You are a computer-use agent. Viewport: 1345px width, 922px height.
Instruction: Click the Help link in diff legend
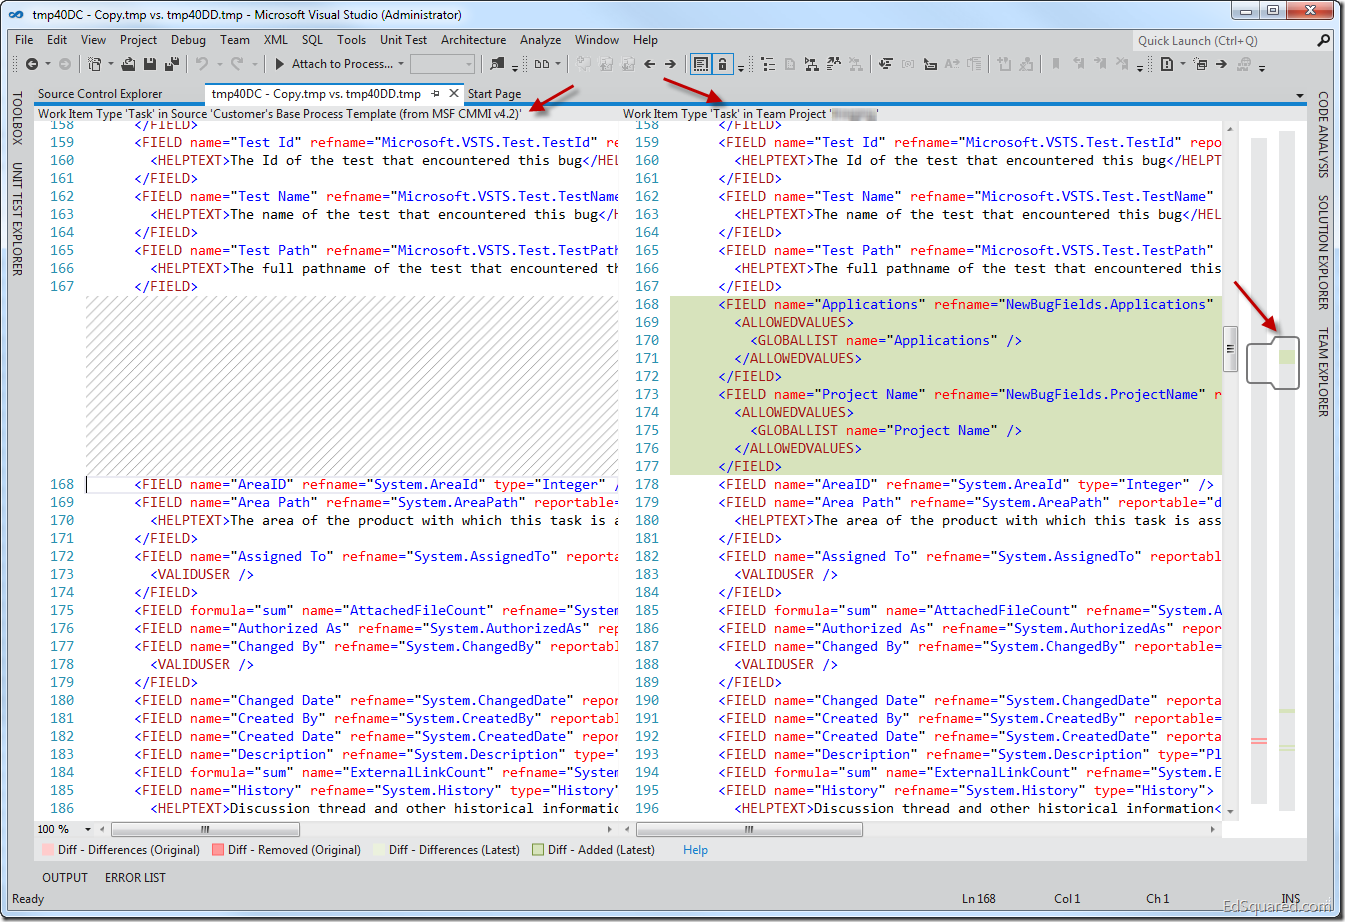pyautogui.click(x=695, y=850)
